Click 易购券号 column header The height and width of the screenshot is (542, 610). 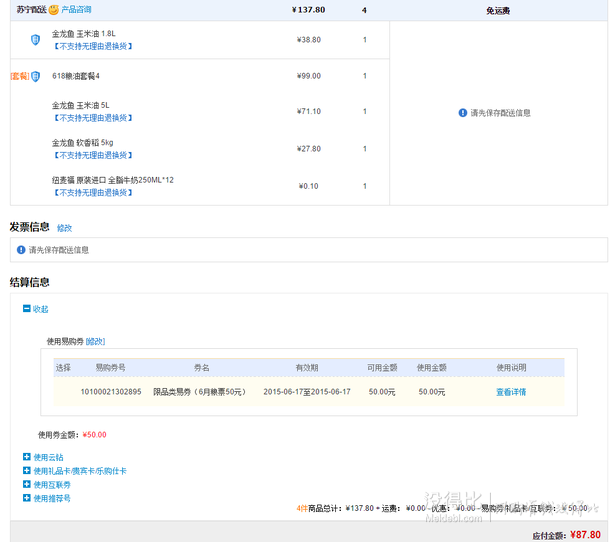click(x=110, y=367)
